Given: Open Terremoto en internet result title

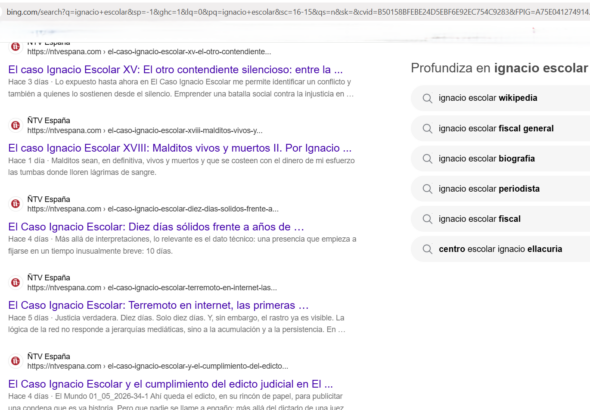Looking at the screenshot, I should [x=158, y=305].
